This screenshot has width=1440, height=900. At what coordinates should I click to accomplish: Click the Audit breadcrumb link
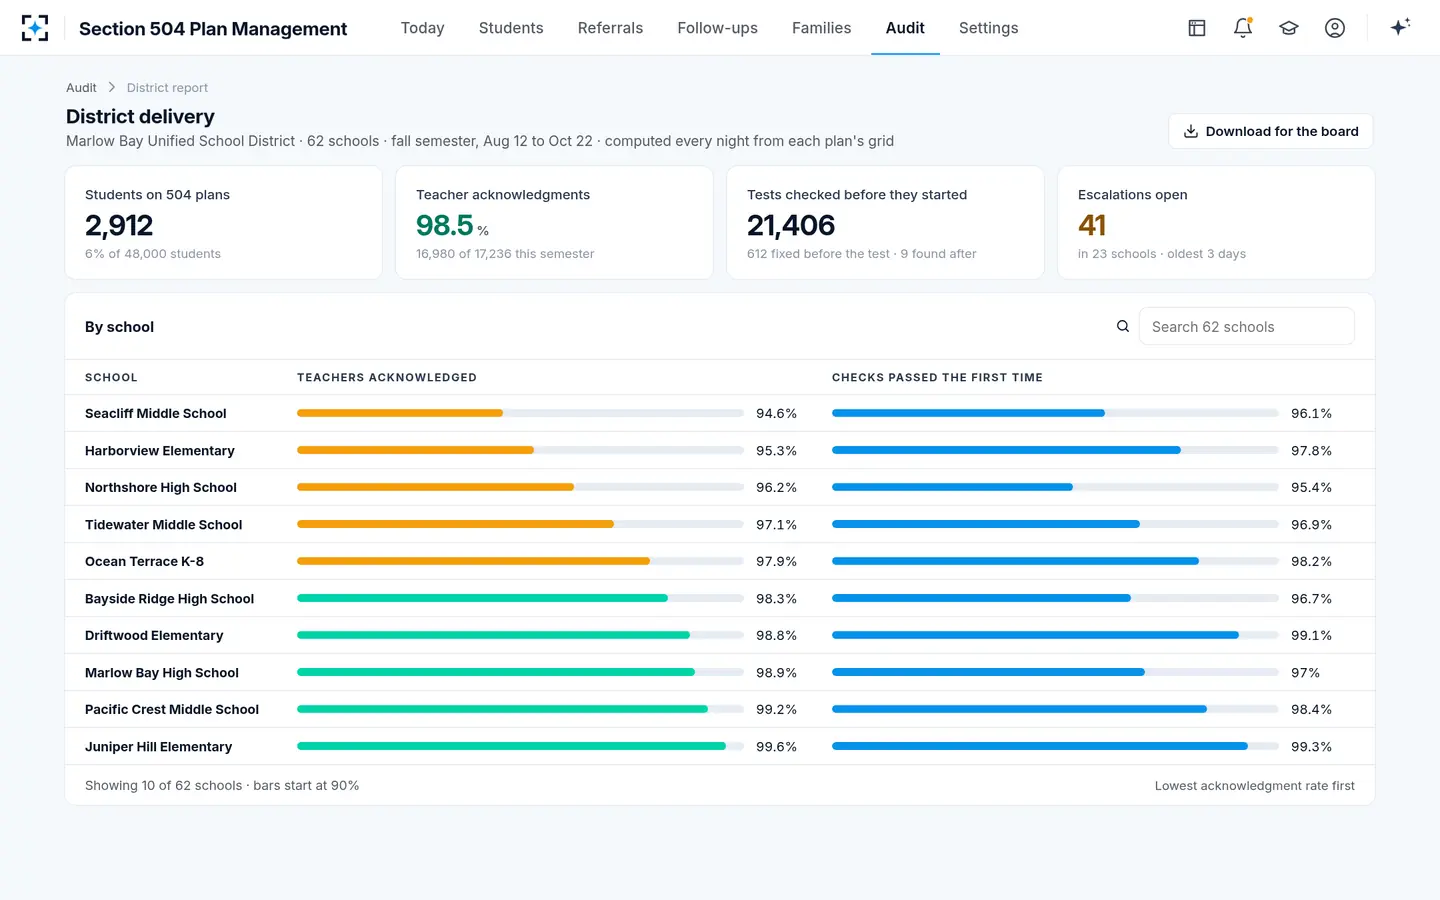[81, 88]
